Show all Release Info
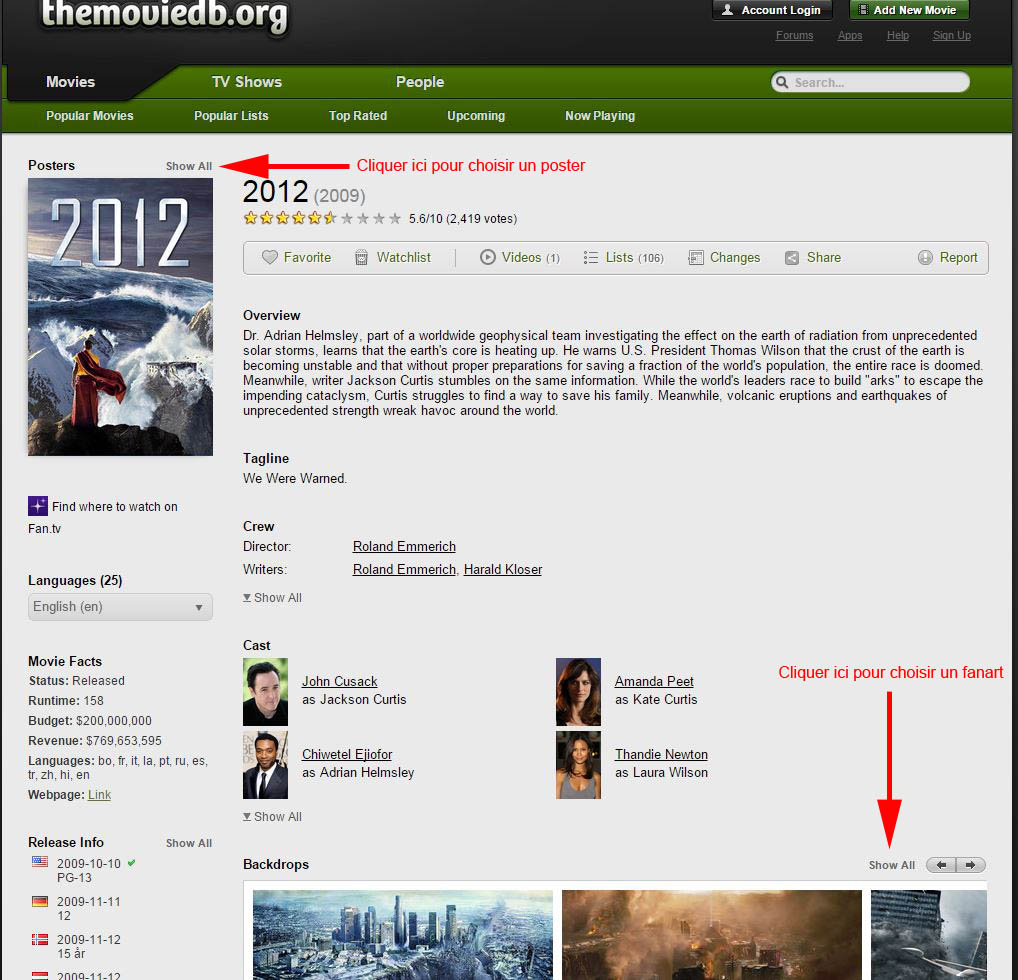This screenshot has width=1018, height=980. click(189, 843)
